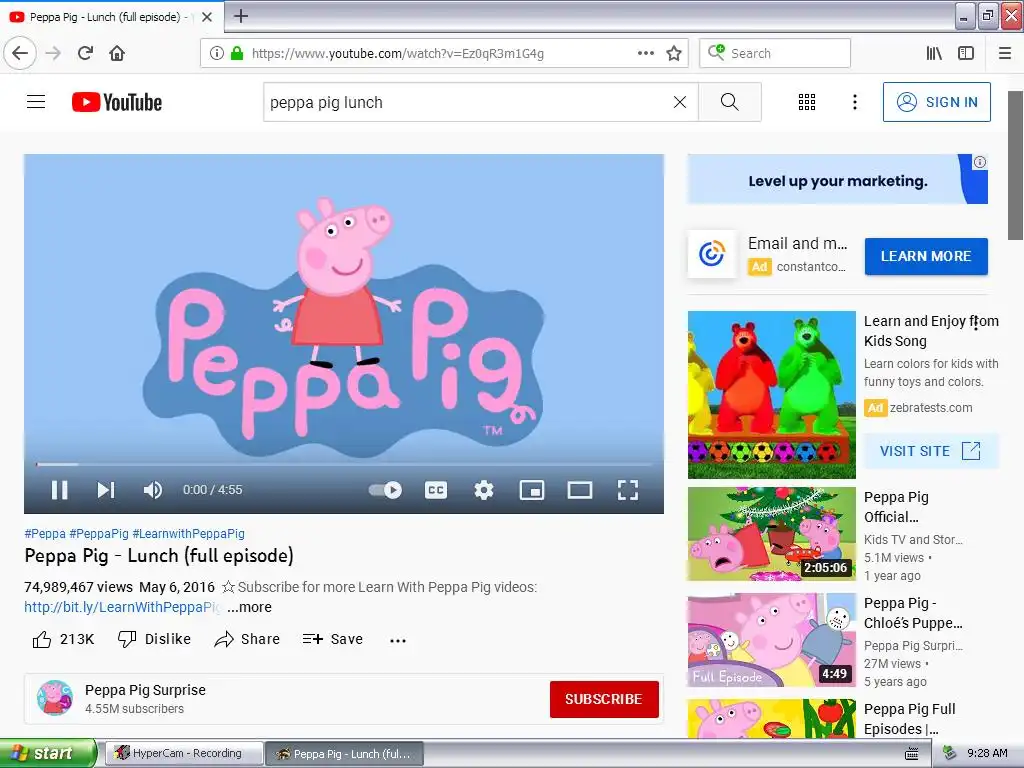Click LEARN MORE on the ad
This screenshot has width=1024, height=768.
coord(926,256)
